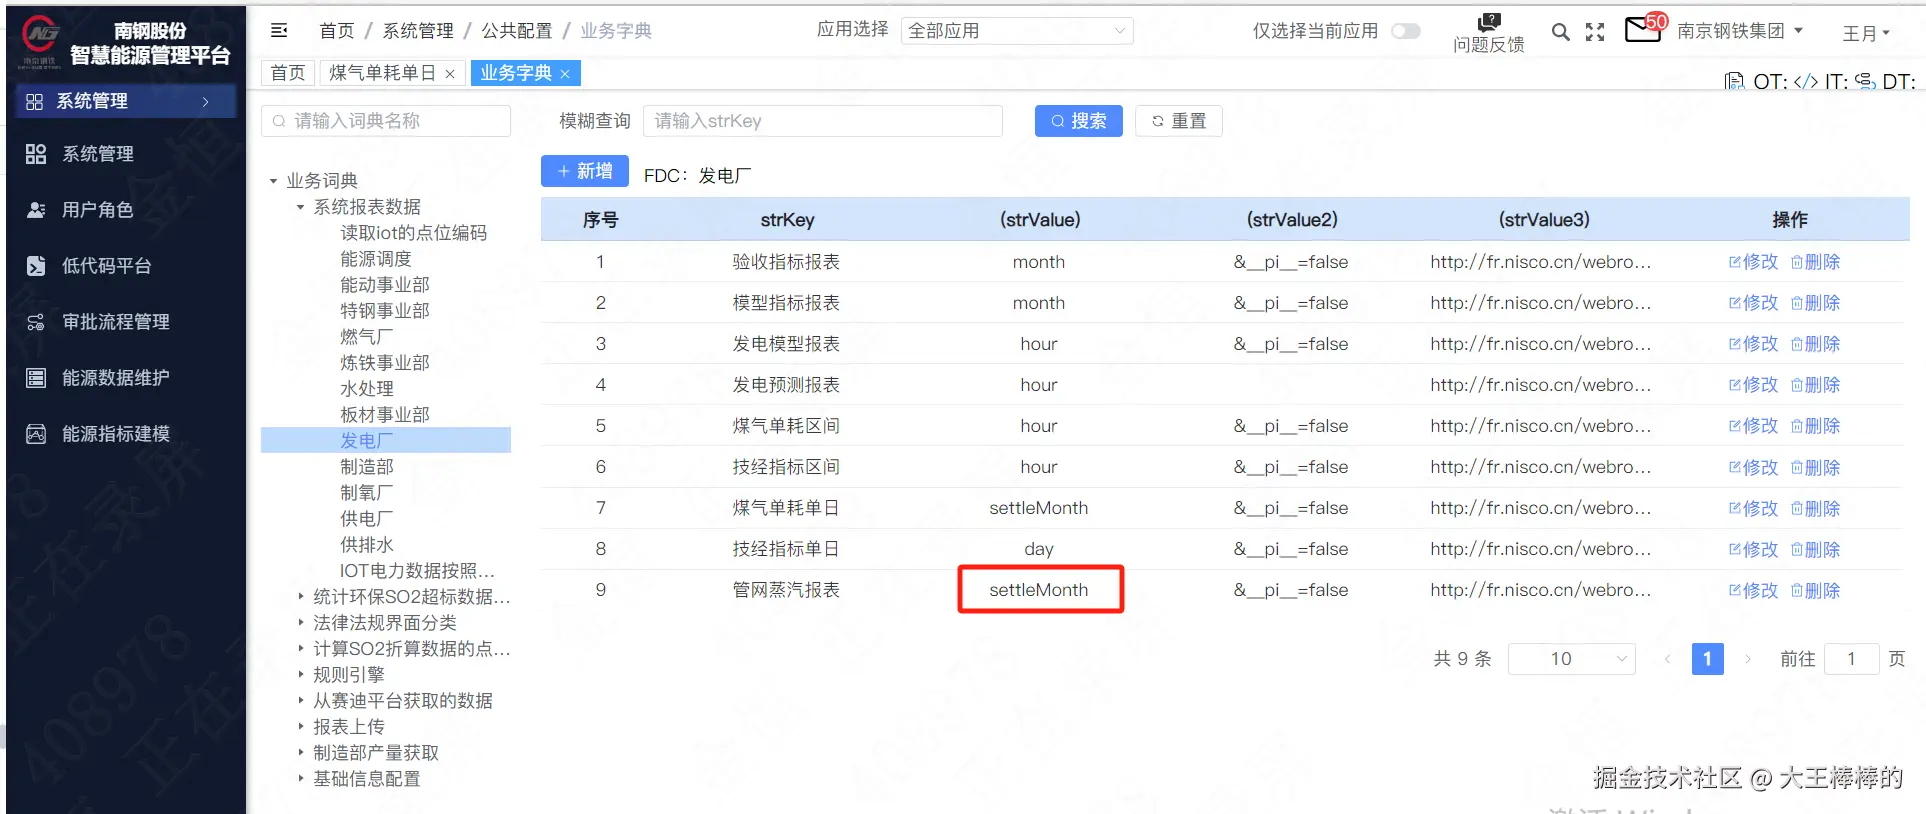Image resolution: width=1926 pixels, height=814 pixels.
Task: Open 用户角色 in the sidebar
Action: click(97, 210)
